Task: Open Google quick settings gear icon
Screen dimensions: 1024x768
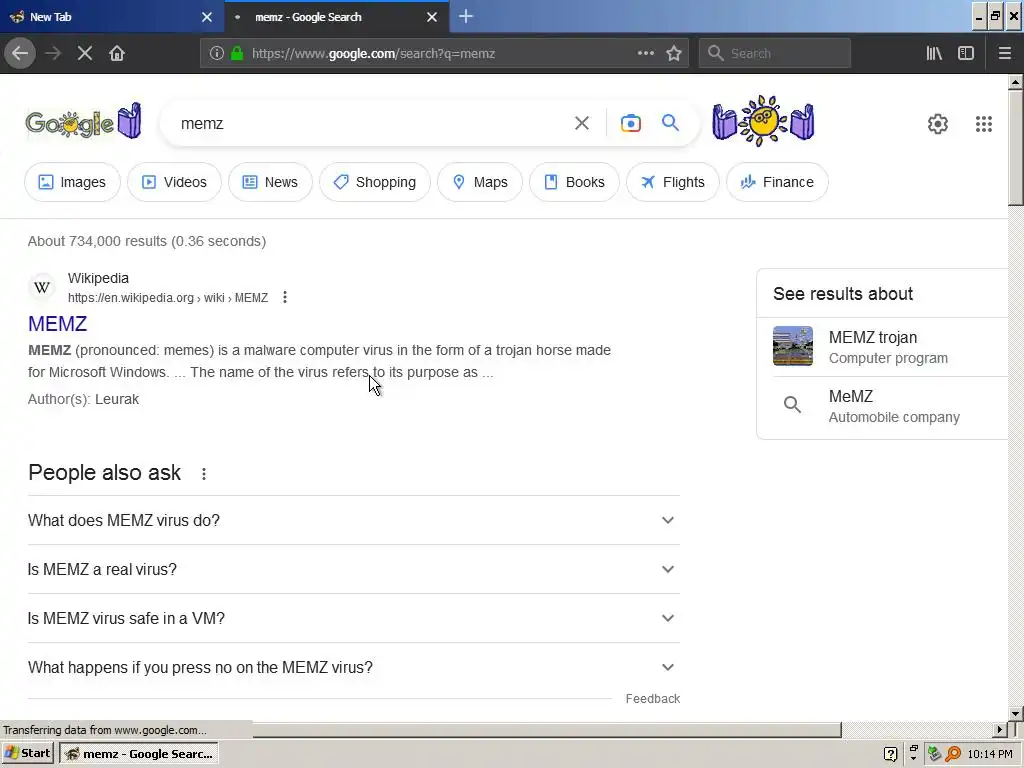Action: click(x=938, y=123)
